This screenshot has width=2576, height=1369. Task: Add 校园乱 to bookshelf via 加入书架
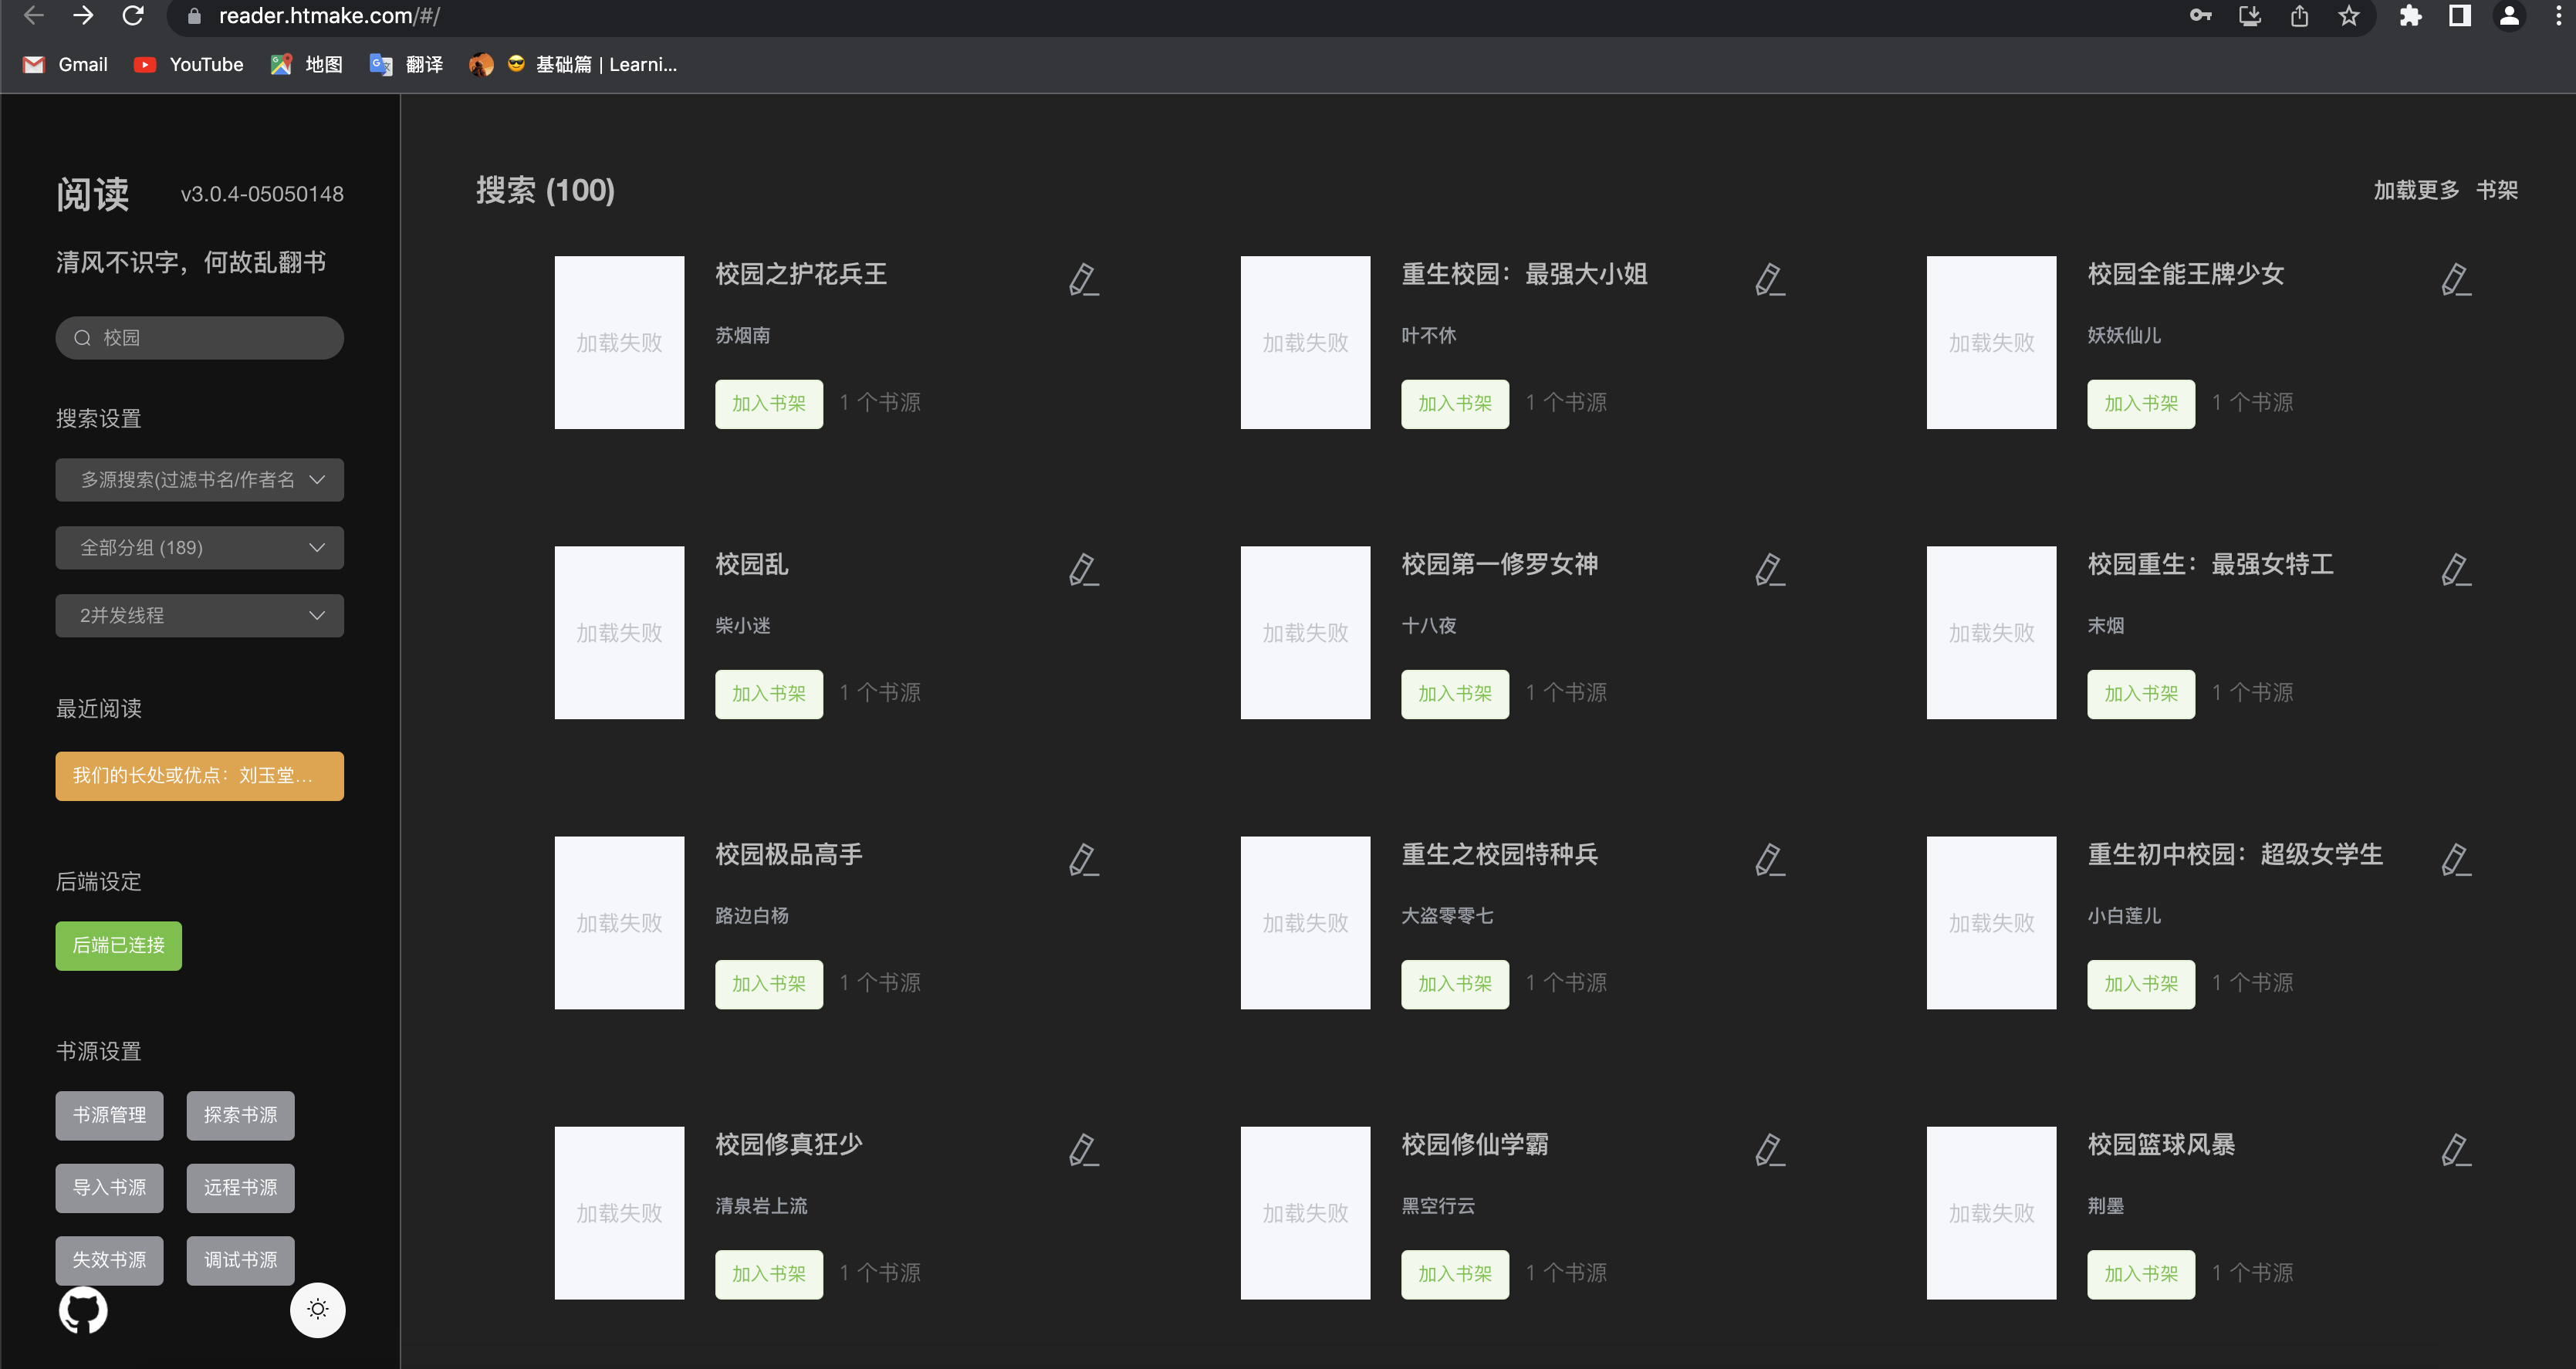[768, 693]
